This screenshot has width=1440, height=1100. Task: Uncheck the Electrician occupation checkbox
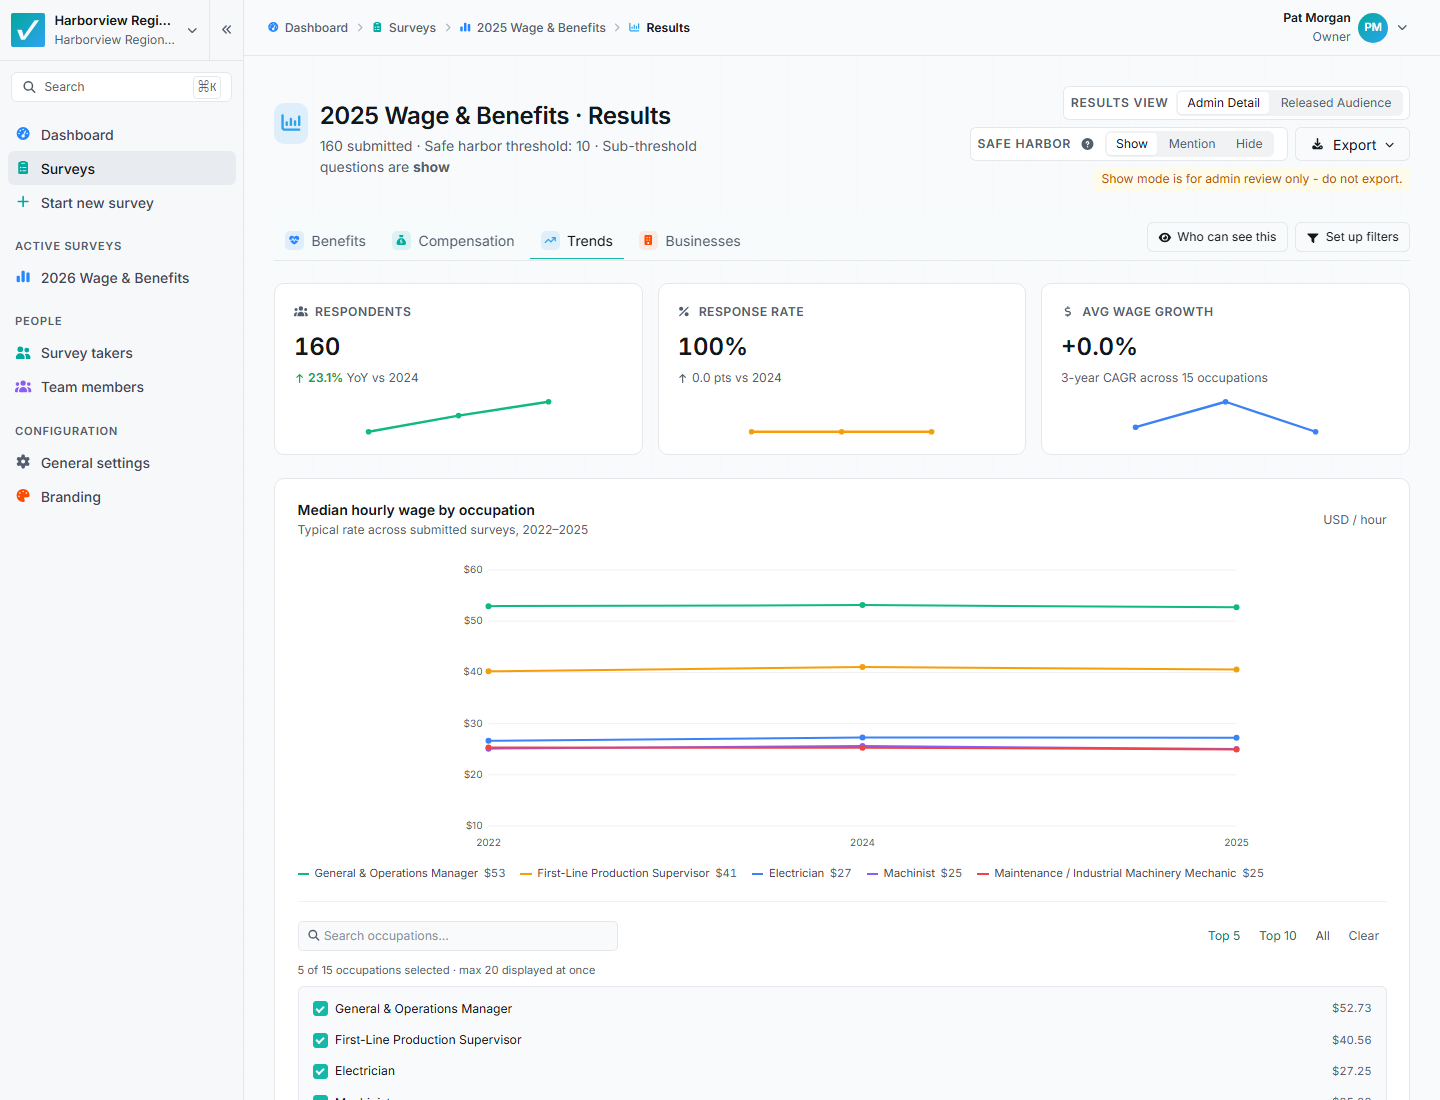[x=320, y=1071]
